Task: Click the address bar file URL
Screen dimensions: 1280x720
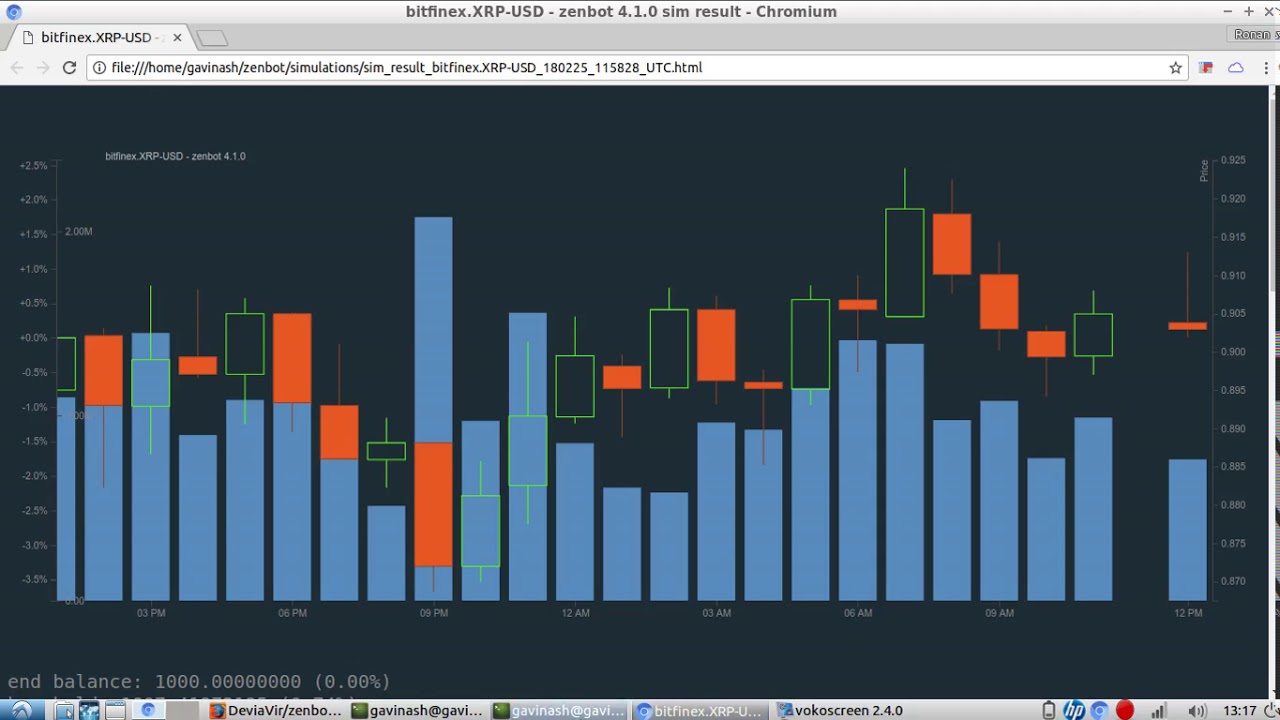Action: pyautogui.click(x=407, y=68)
